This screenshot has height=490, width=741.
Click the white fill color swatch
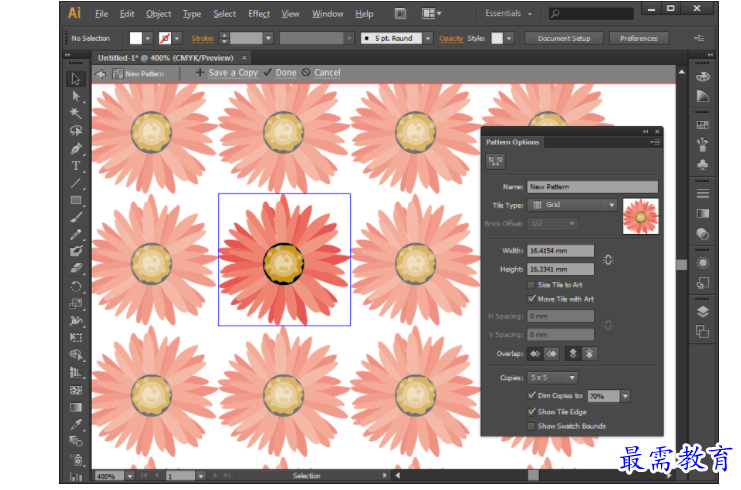point(136,38)
